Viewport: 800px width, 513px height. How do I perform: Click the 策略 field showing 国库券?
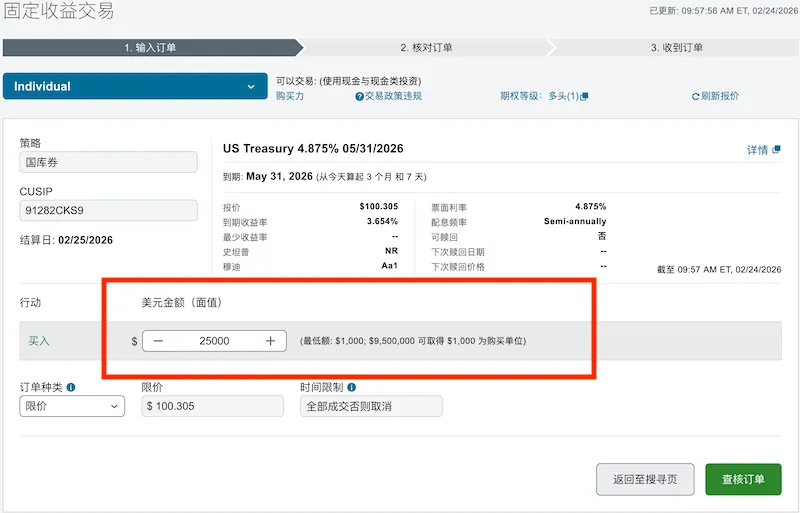coord(108,162)
